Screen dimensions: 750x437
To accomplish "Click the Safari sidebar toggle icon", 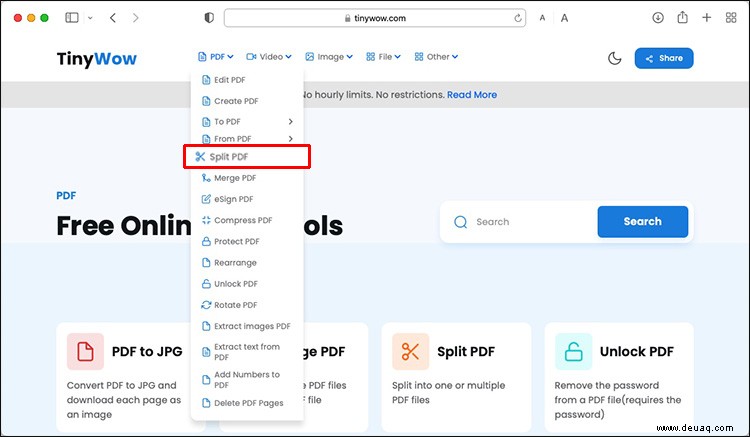I will pos(72,18).
